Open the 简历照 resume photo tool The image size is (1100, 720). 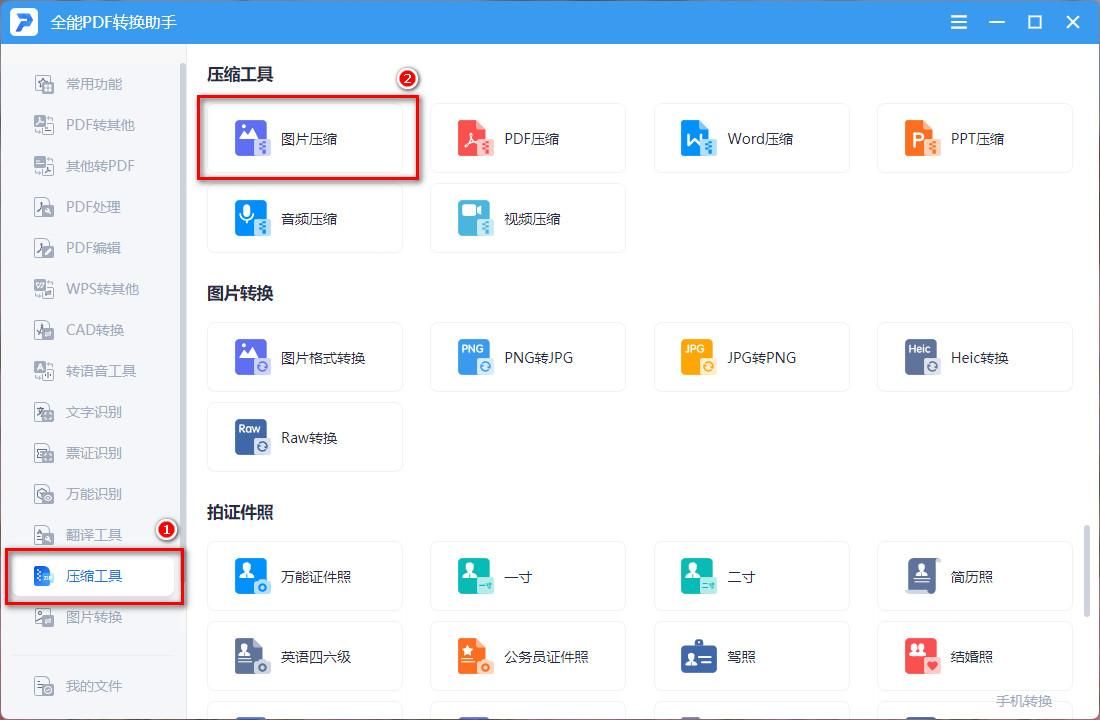[974, 576]
